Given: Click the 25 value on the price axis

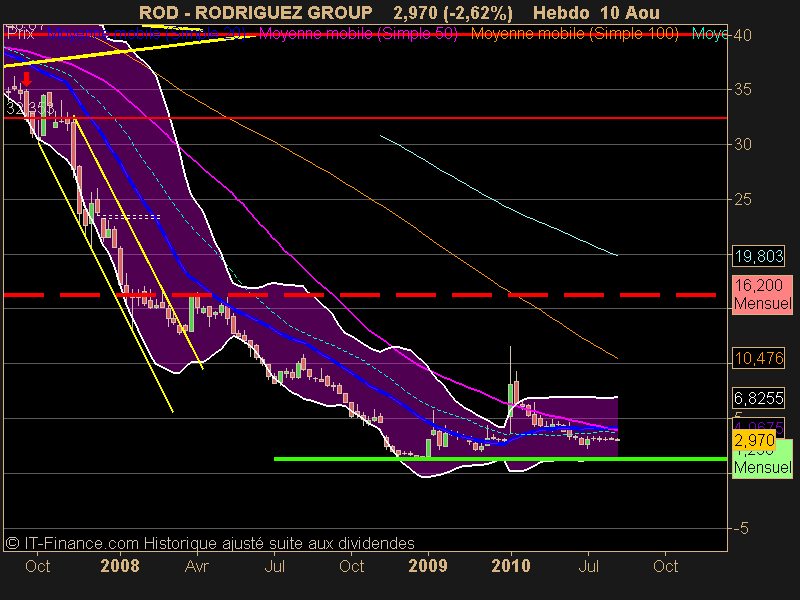Looking at the screenshot, I should (742, 199).
